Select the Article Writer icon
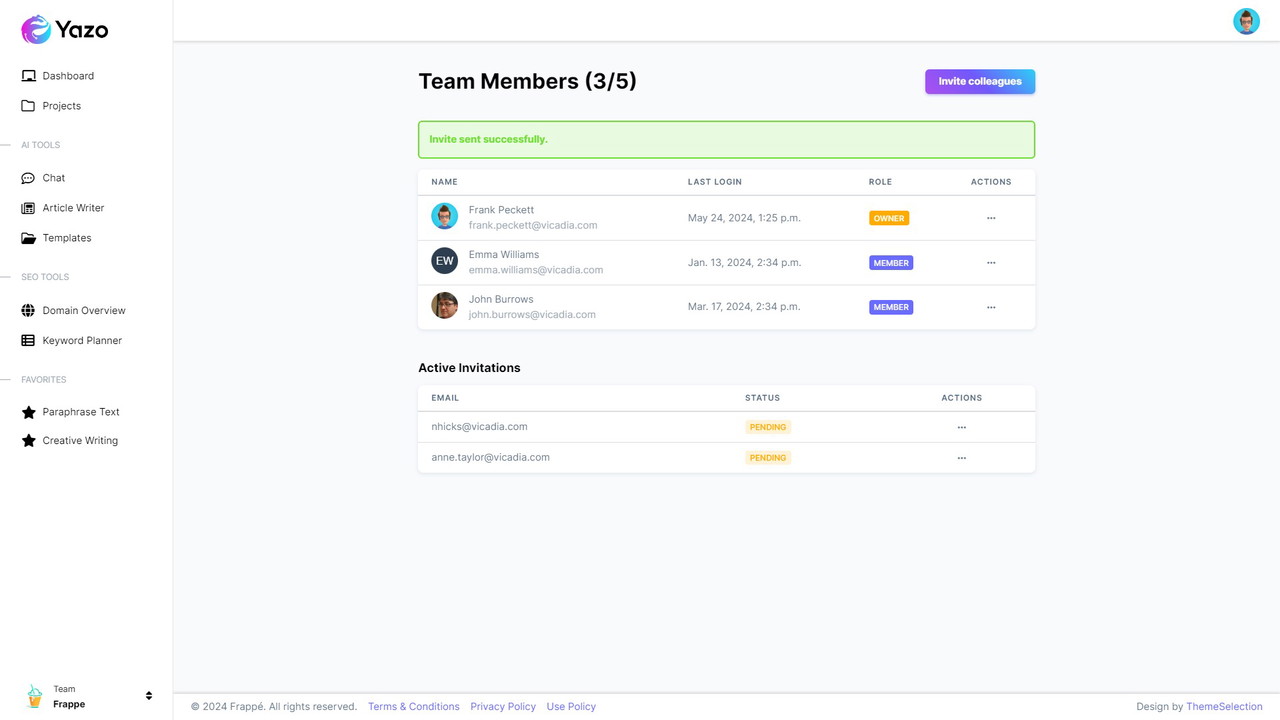The image size is (1280, 720). [x=28, y=208]
